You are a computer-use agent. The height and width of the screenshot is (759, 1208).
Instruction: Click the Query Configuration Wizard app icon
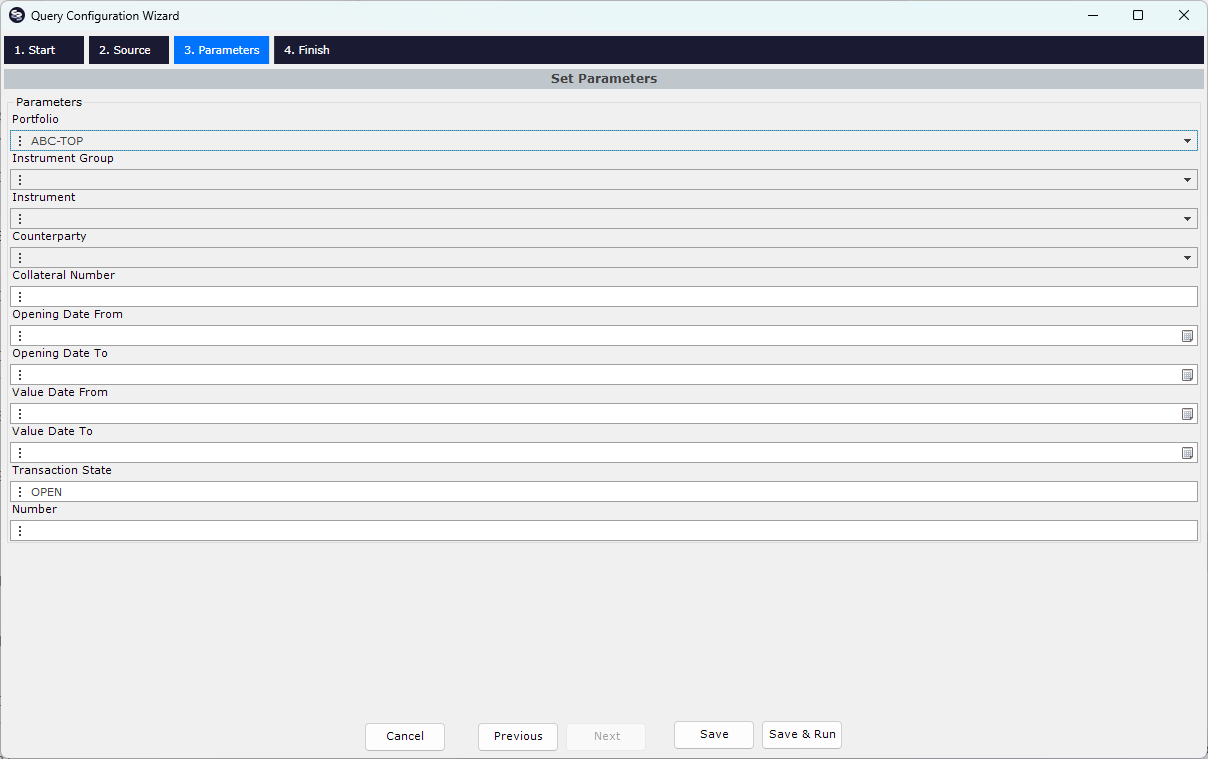click(16, 16)
